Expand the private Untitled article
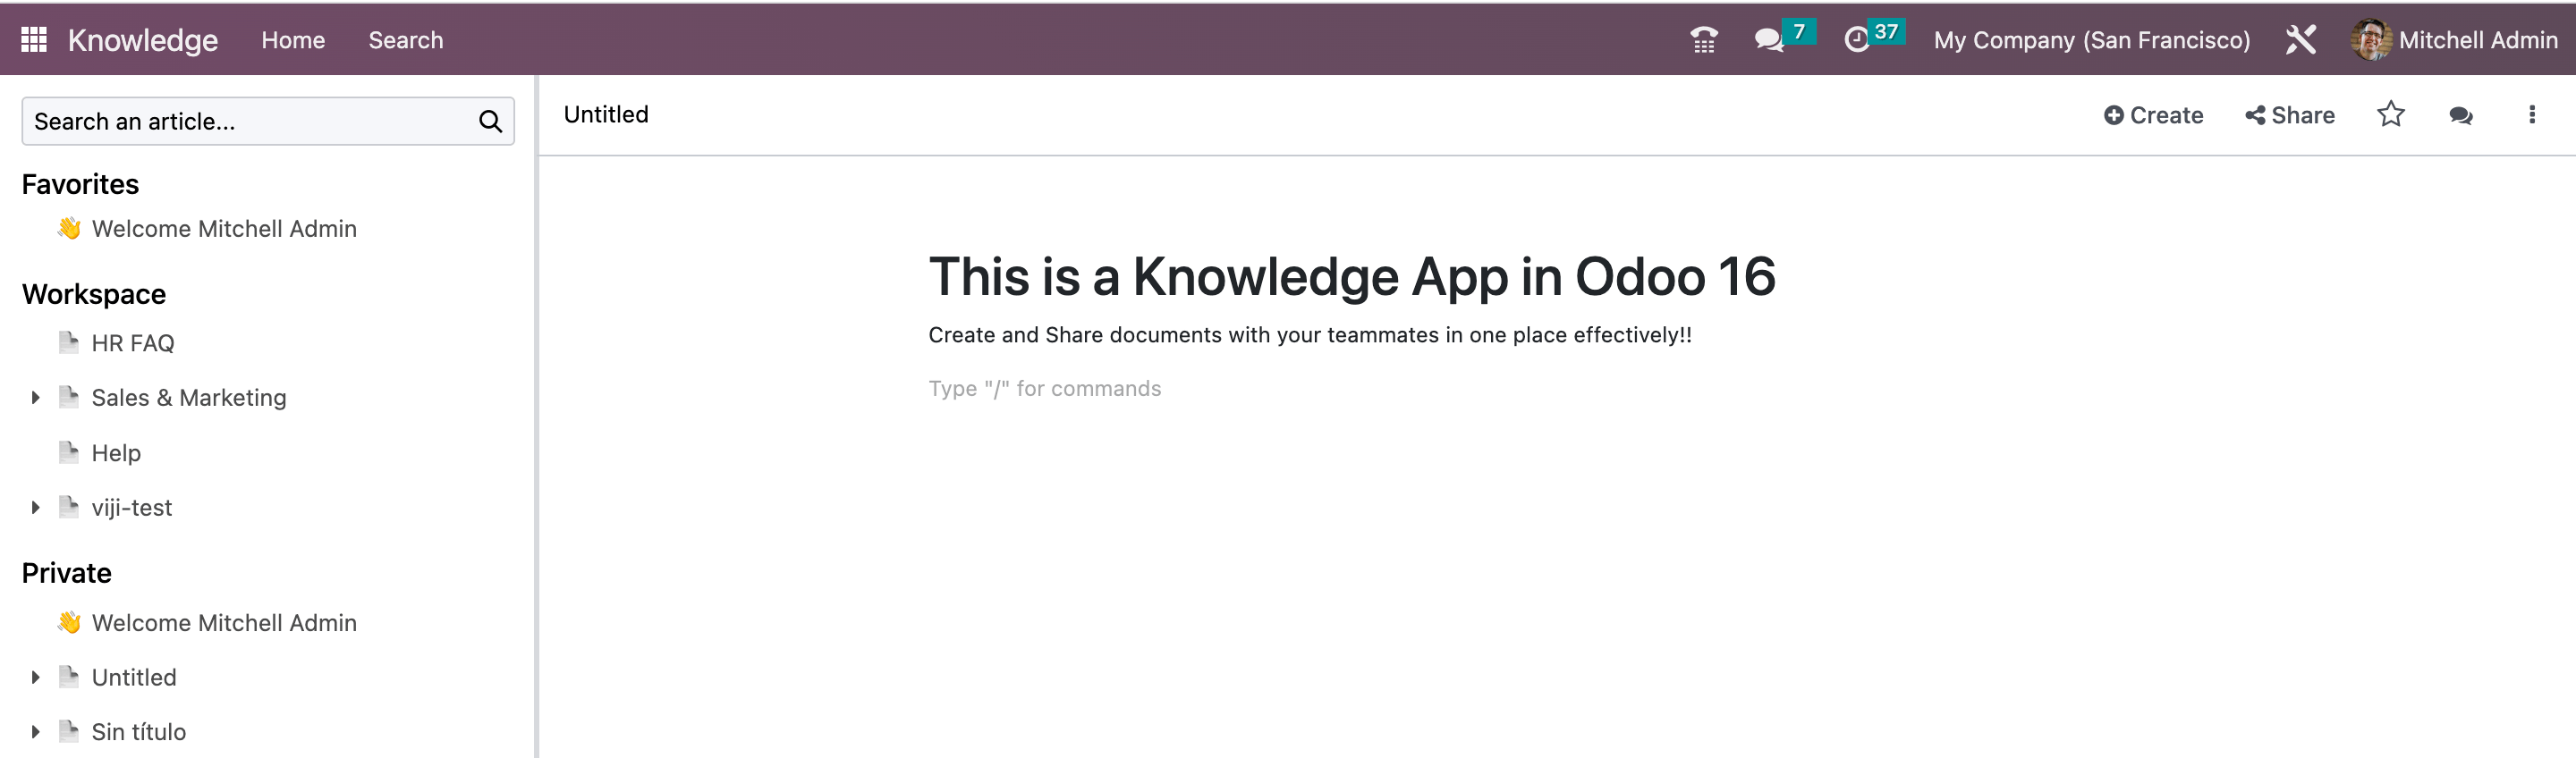Viewport: 2576px width, 758px height. click(x=36, y=678)
